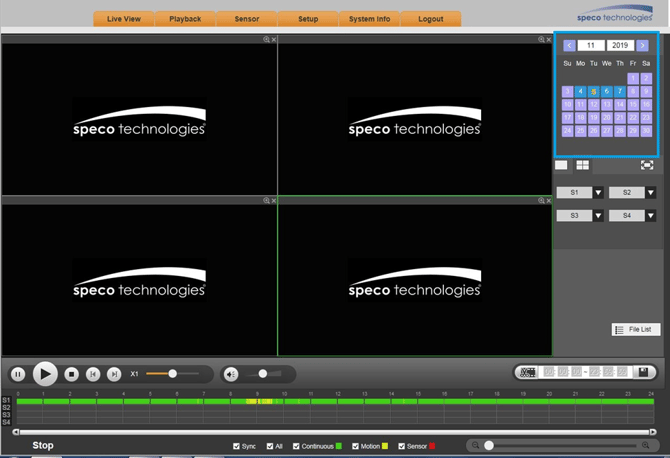Open the Setup tab
This screenshot has height=458, width=670.
point(308,19)
